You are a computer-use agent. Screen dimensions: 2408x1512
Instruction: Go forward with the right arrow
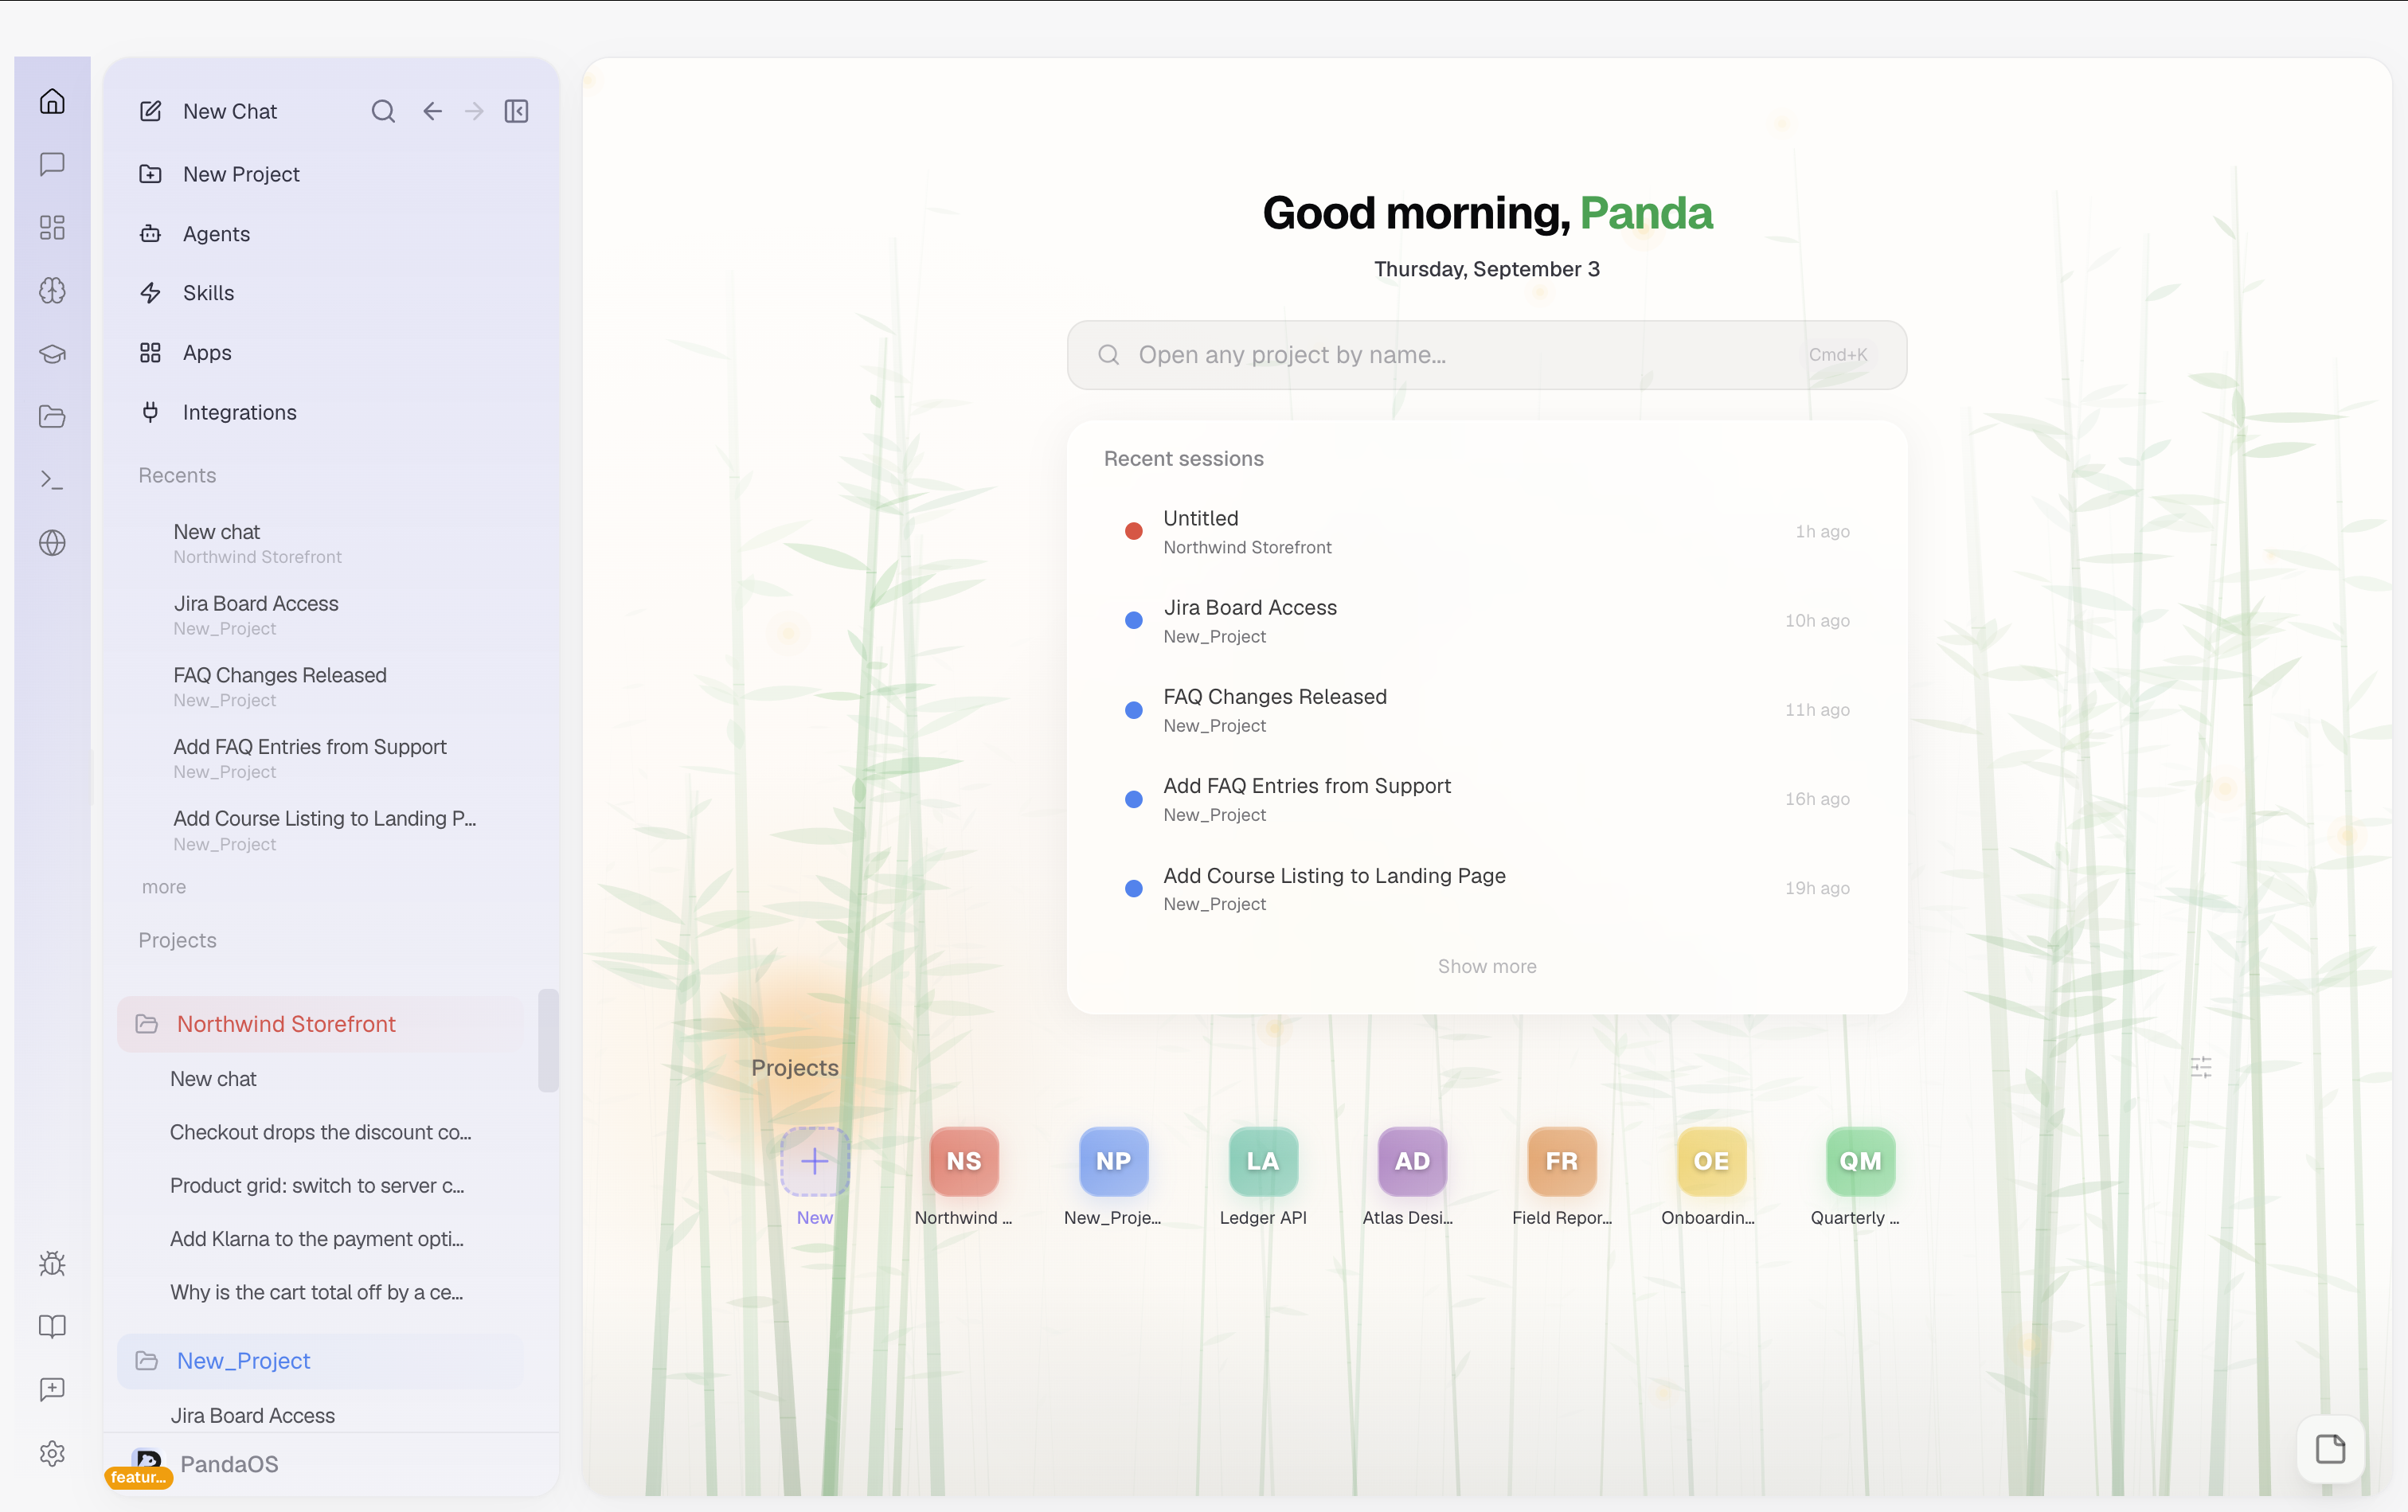point(474,111)
